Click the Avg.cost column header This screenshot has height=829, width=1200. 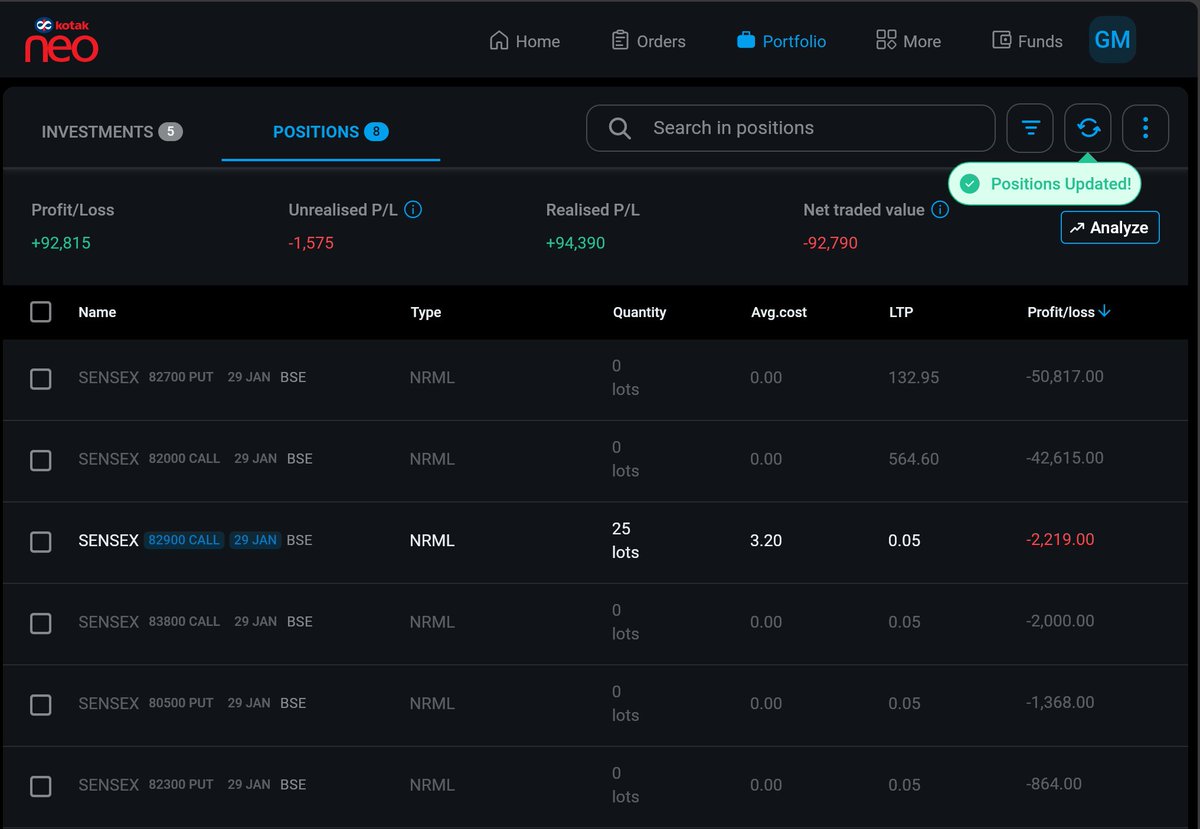(x=779, y=312)
